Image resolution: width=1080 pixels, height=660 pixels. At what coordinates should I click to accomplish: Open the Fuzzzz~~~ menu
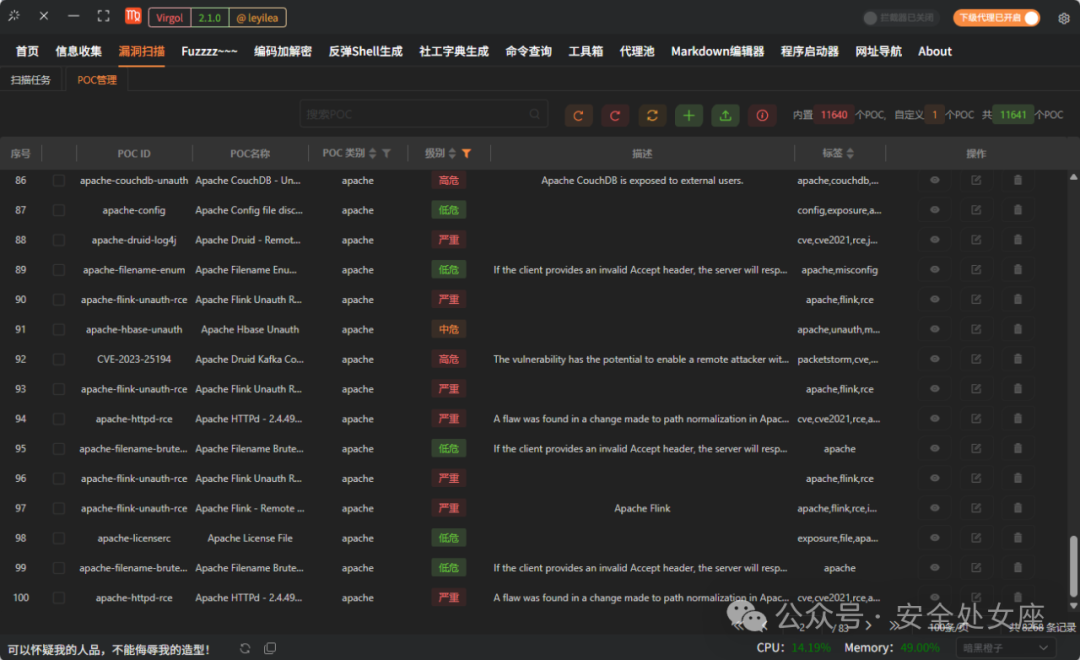pyautogui.click(x=209, y=51)
